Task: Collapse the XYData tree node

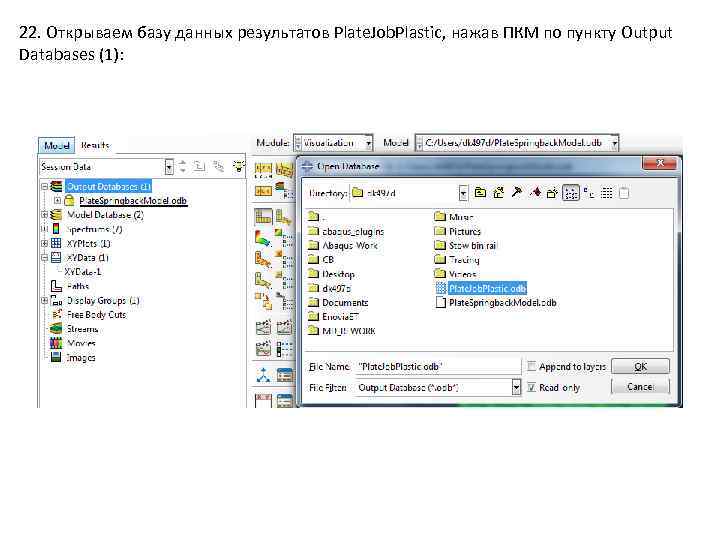Action: point(45,258)
